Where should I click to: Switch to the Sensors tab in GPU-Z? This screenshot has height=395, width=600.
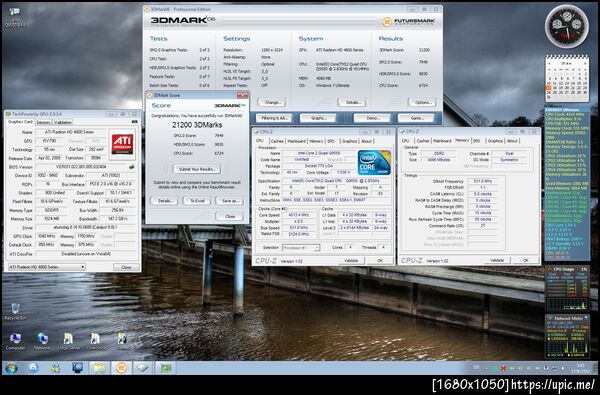[43, 122]
